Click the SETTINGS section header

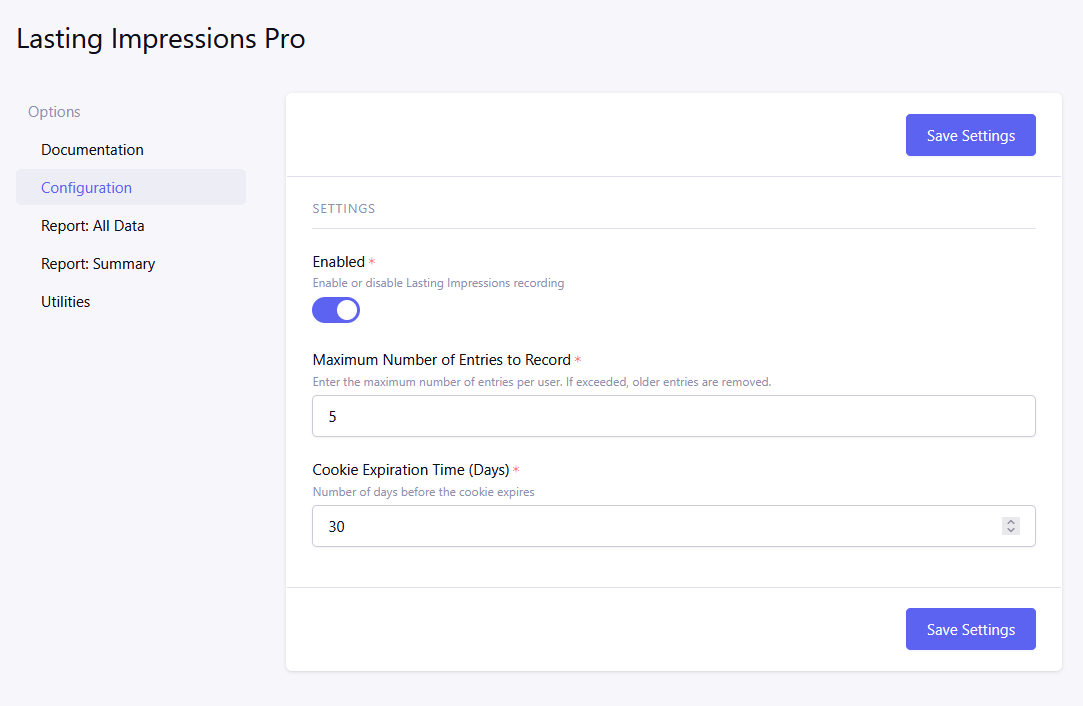pos(343,208)
